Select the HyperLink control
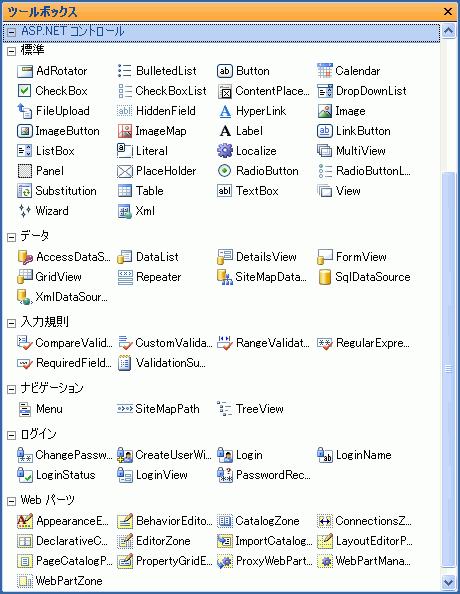 pos(252,111)
